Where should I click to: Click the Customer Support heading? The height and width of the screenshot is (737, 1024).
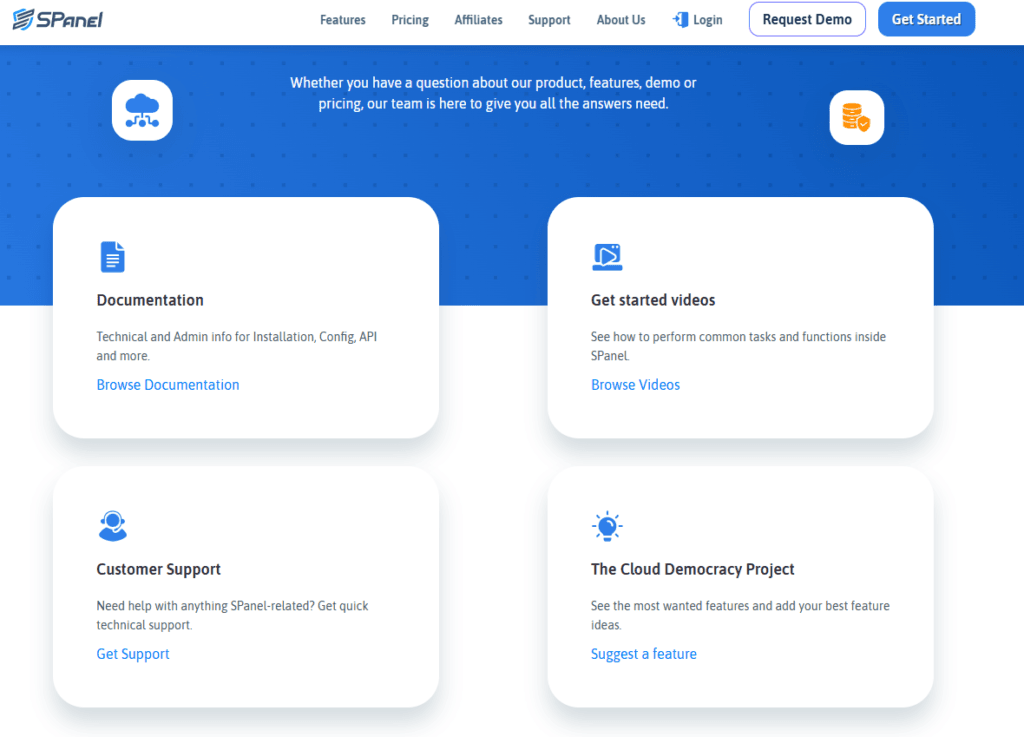(158, 569)
